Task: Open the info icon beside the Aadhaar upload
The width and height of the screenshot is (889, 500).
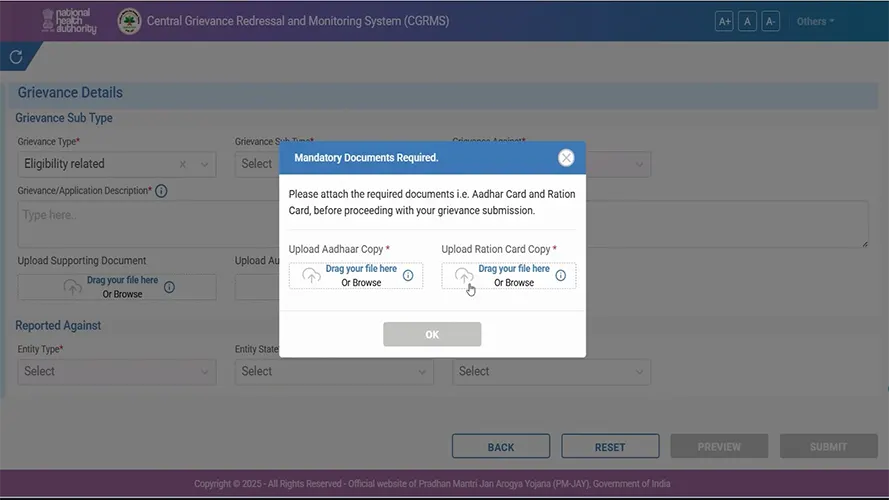Action: 408,276
